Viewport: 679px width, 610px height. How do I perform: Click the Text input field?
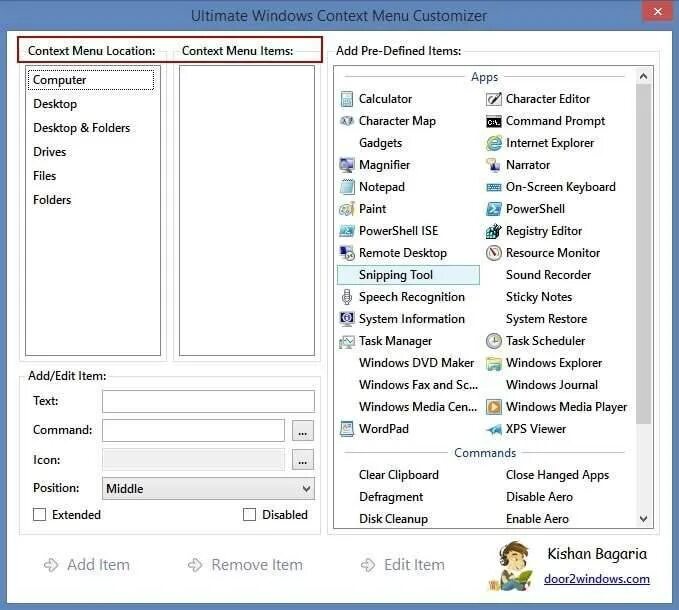208,401
